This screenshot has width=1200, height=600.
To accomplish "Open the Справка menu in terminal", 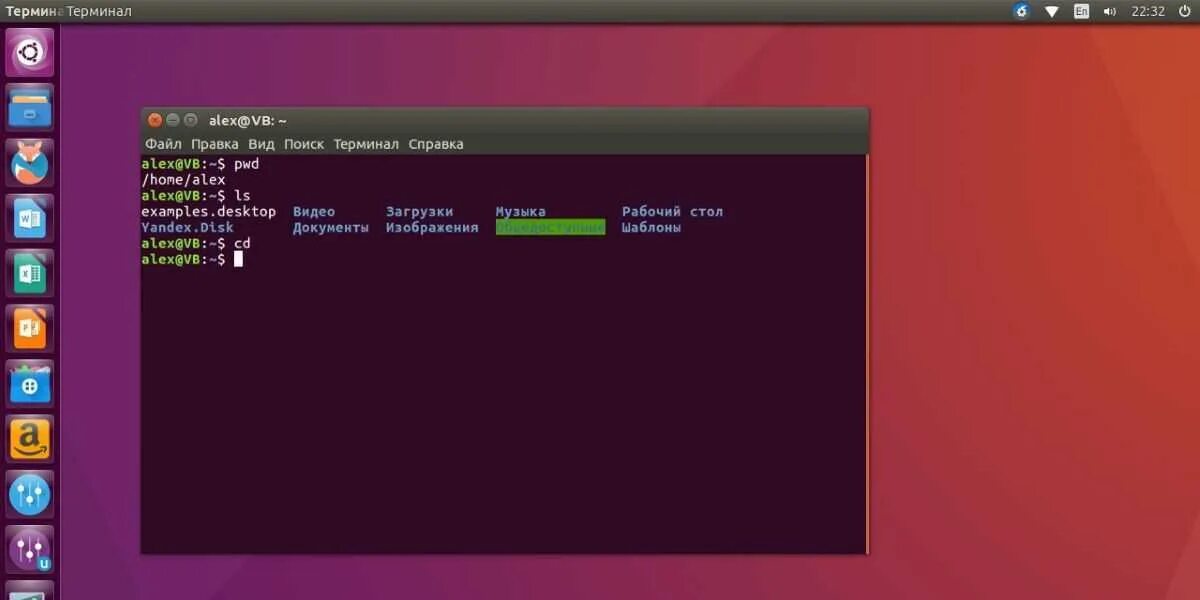I will [436, 144].
